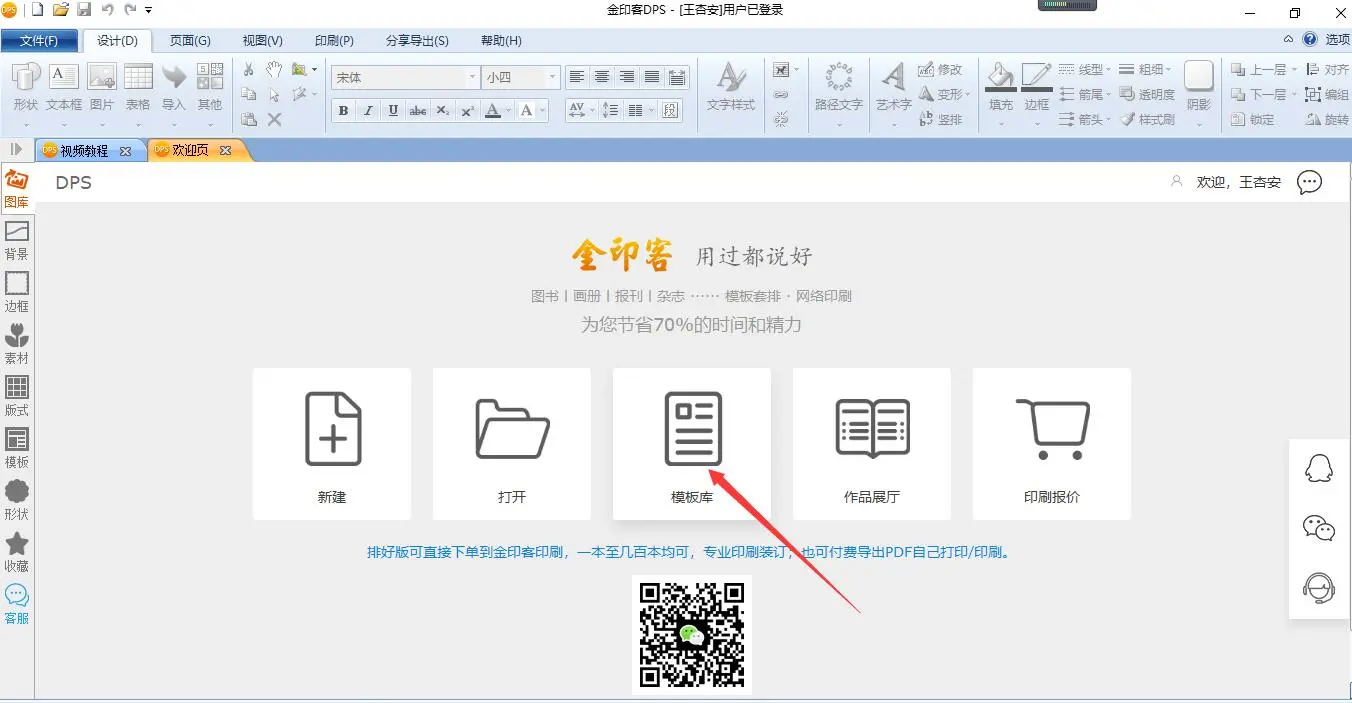Open the 页面(G) ribbon tab
1352x703 pixels.
[190, 41]
